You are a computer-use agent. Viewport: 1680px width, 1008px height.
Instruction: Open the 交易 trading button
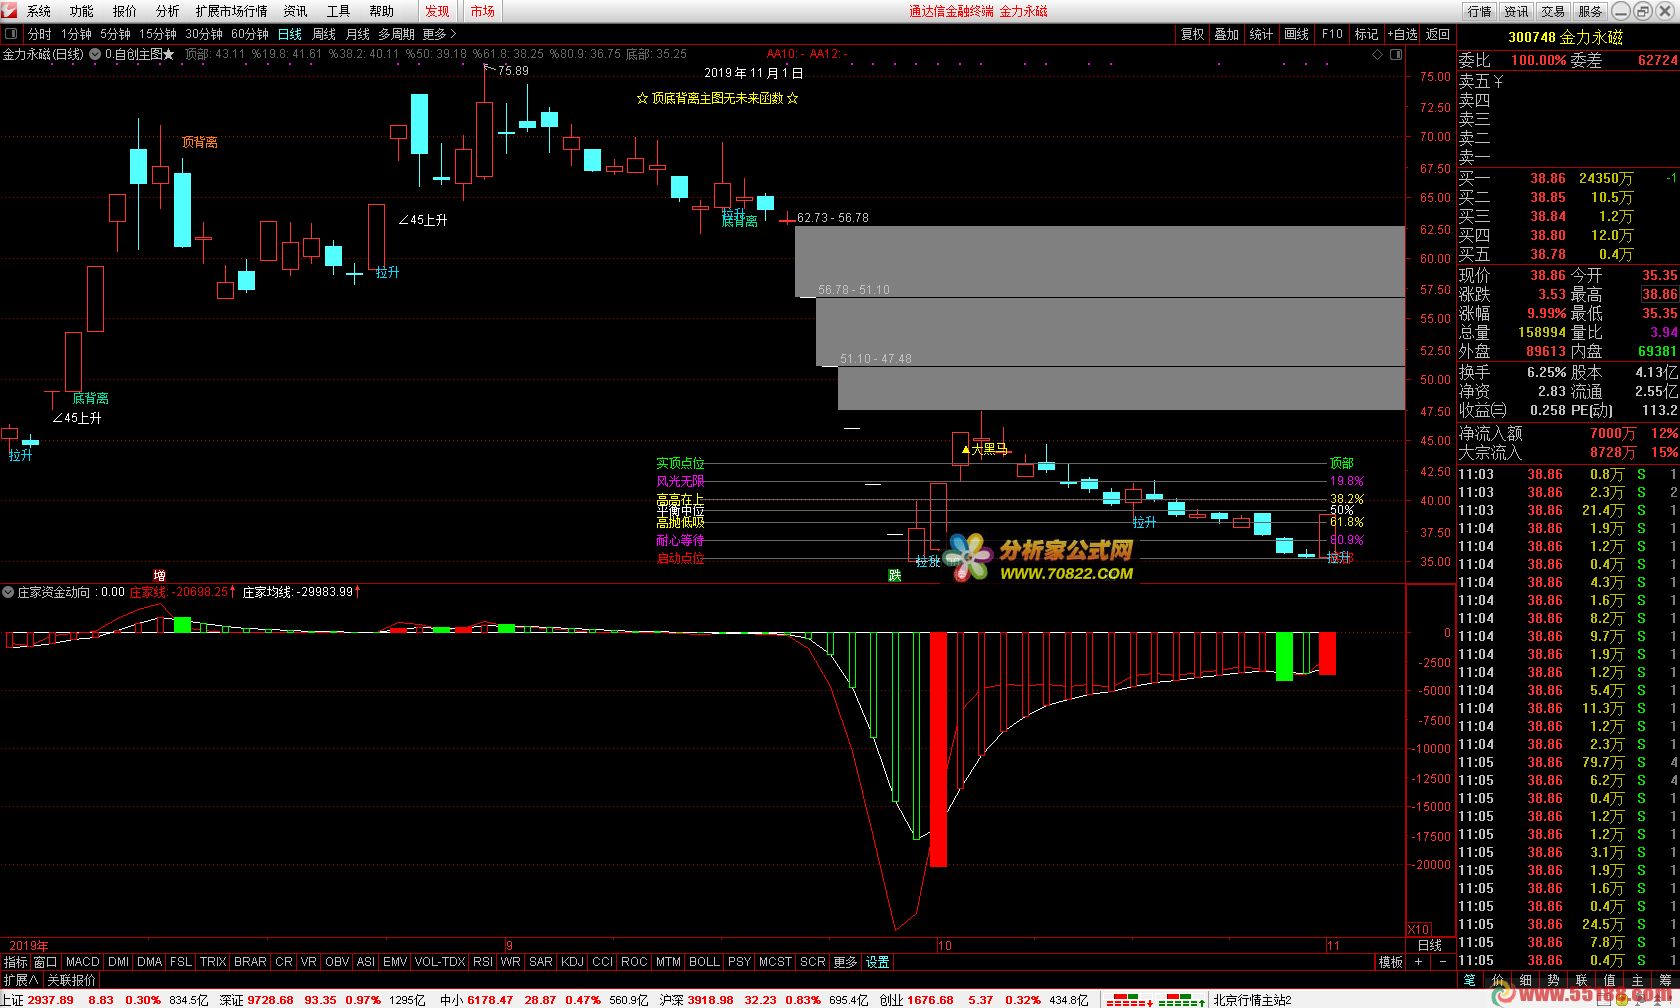click(x=1553, y=11)
